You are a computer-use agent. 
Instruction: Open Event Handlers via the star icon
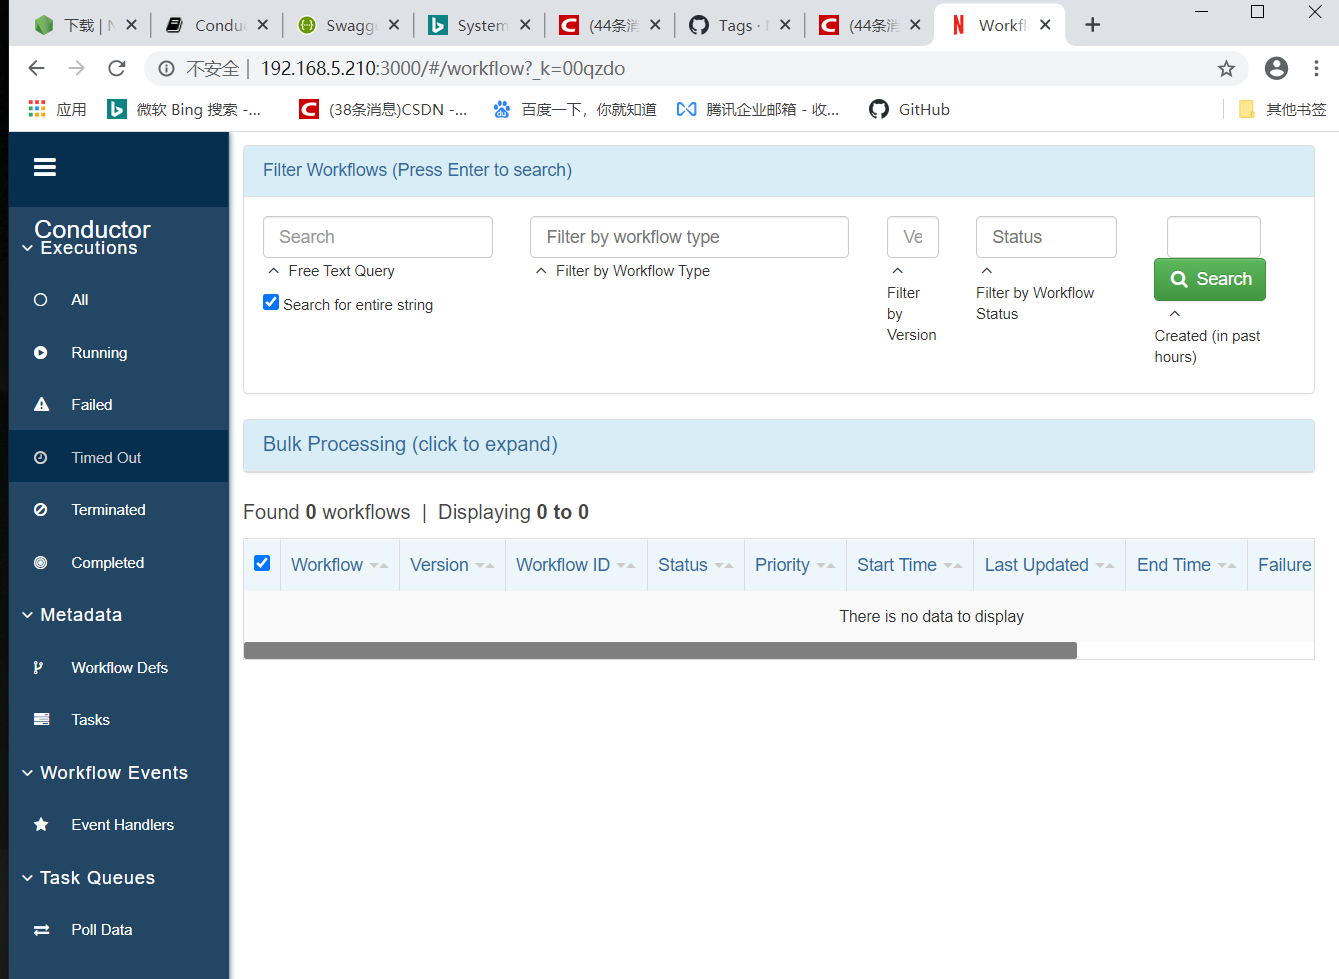(x=40, y=824)
